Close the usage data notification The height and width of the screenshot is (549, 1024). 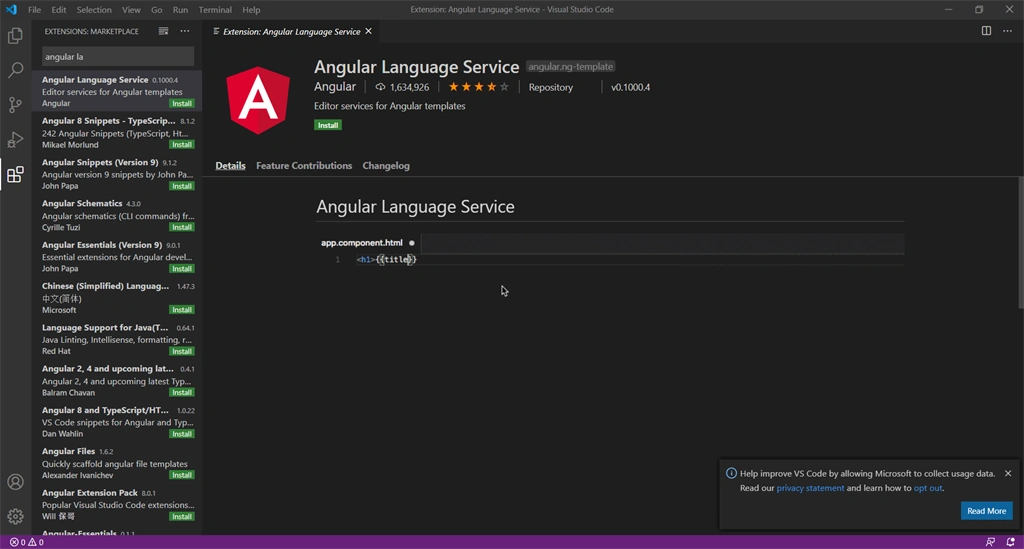pos(1008,473)
